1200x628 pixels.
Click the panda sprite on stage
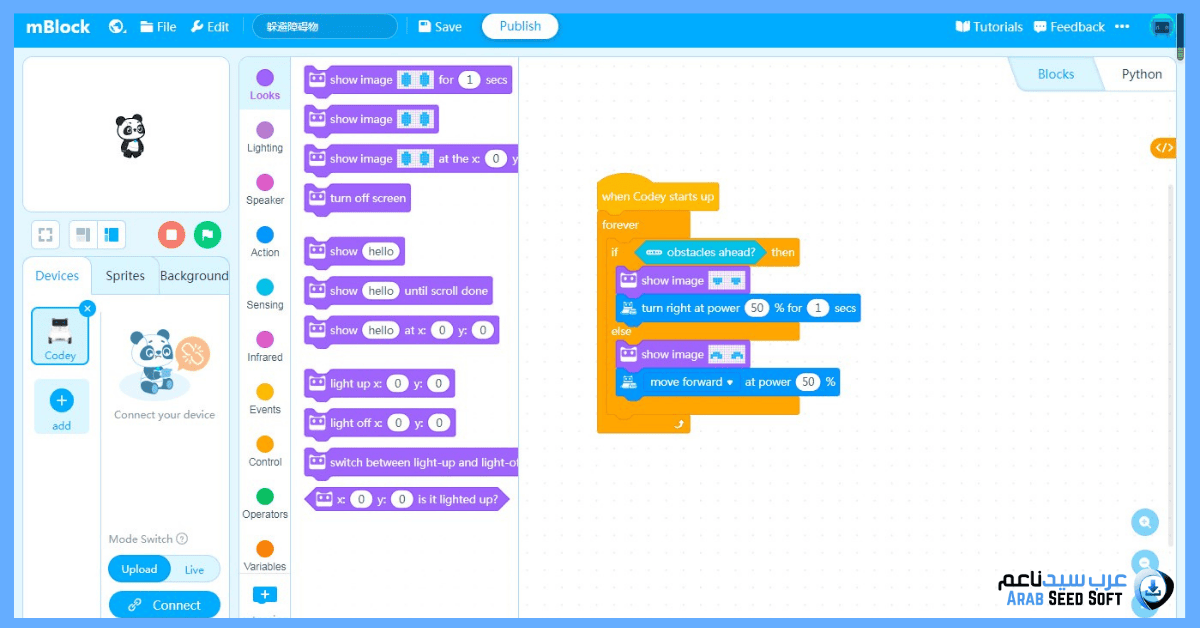click(131, 136)
